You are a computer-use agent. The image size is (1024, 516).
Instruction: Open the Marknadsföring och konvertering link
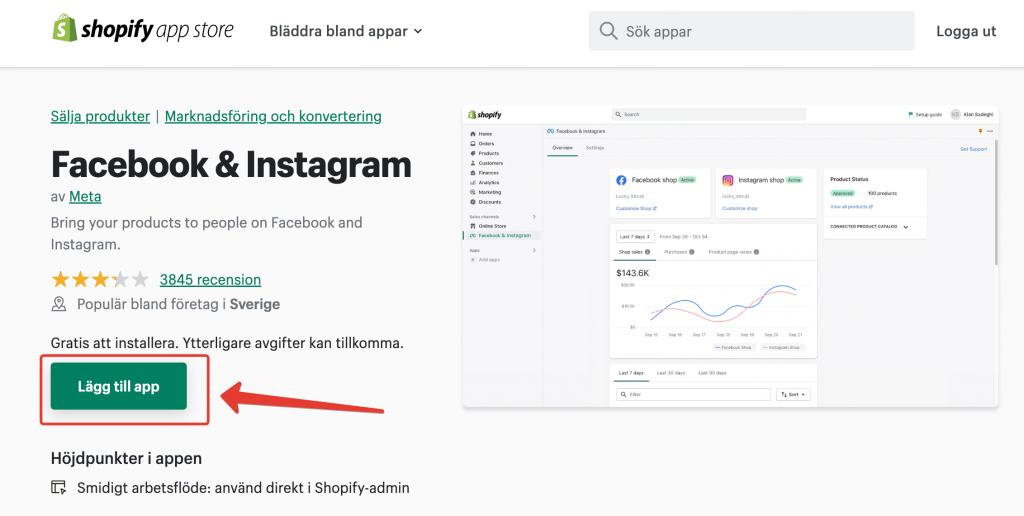tap(273, 116)
